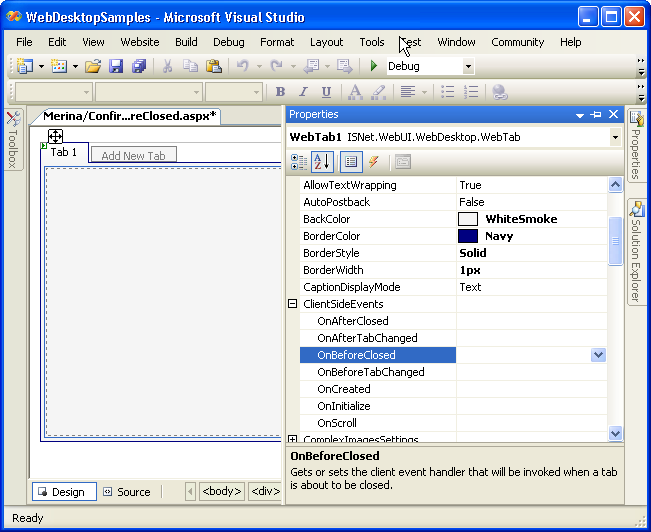Toggle Italic formatting

(303, 92)
